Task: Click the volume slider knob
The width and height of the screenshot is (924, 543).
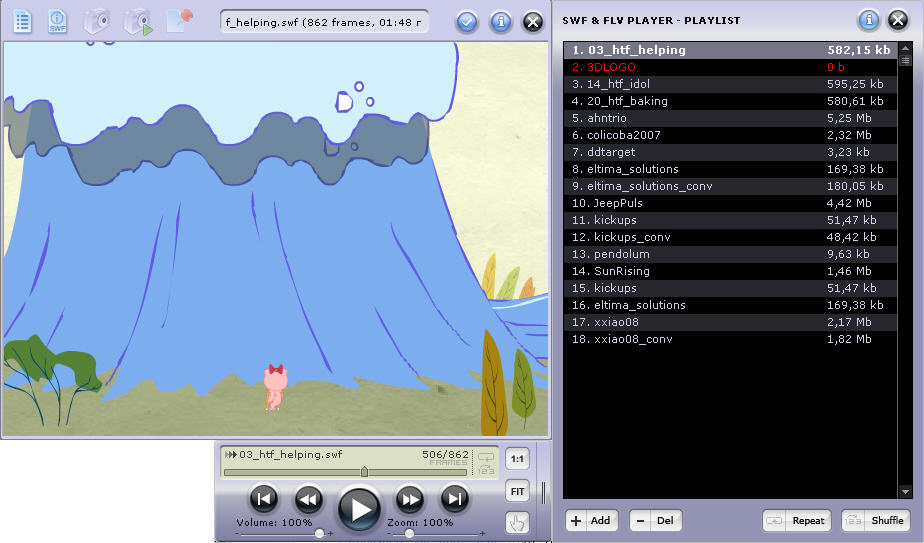Action: 319,534
